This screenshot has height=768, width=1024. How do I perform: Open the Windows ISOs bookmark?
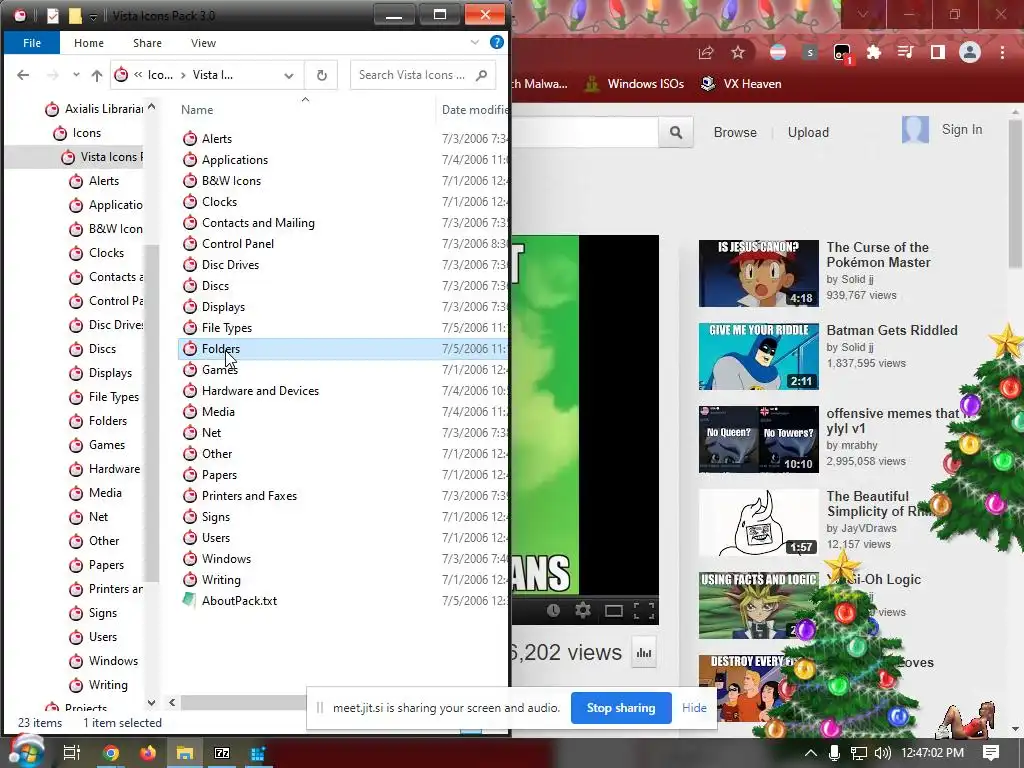click(x=633, y=84)
